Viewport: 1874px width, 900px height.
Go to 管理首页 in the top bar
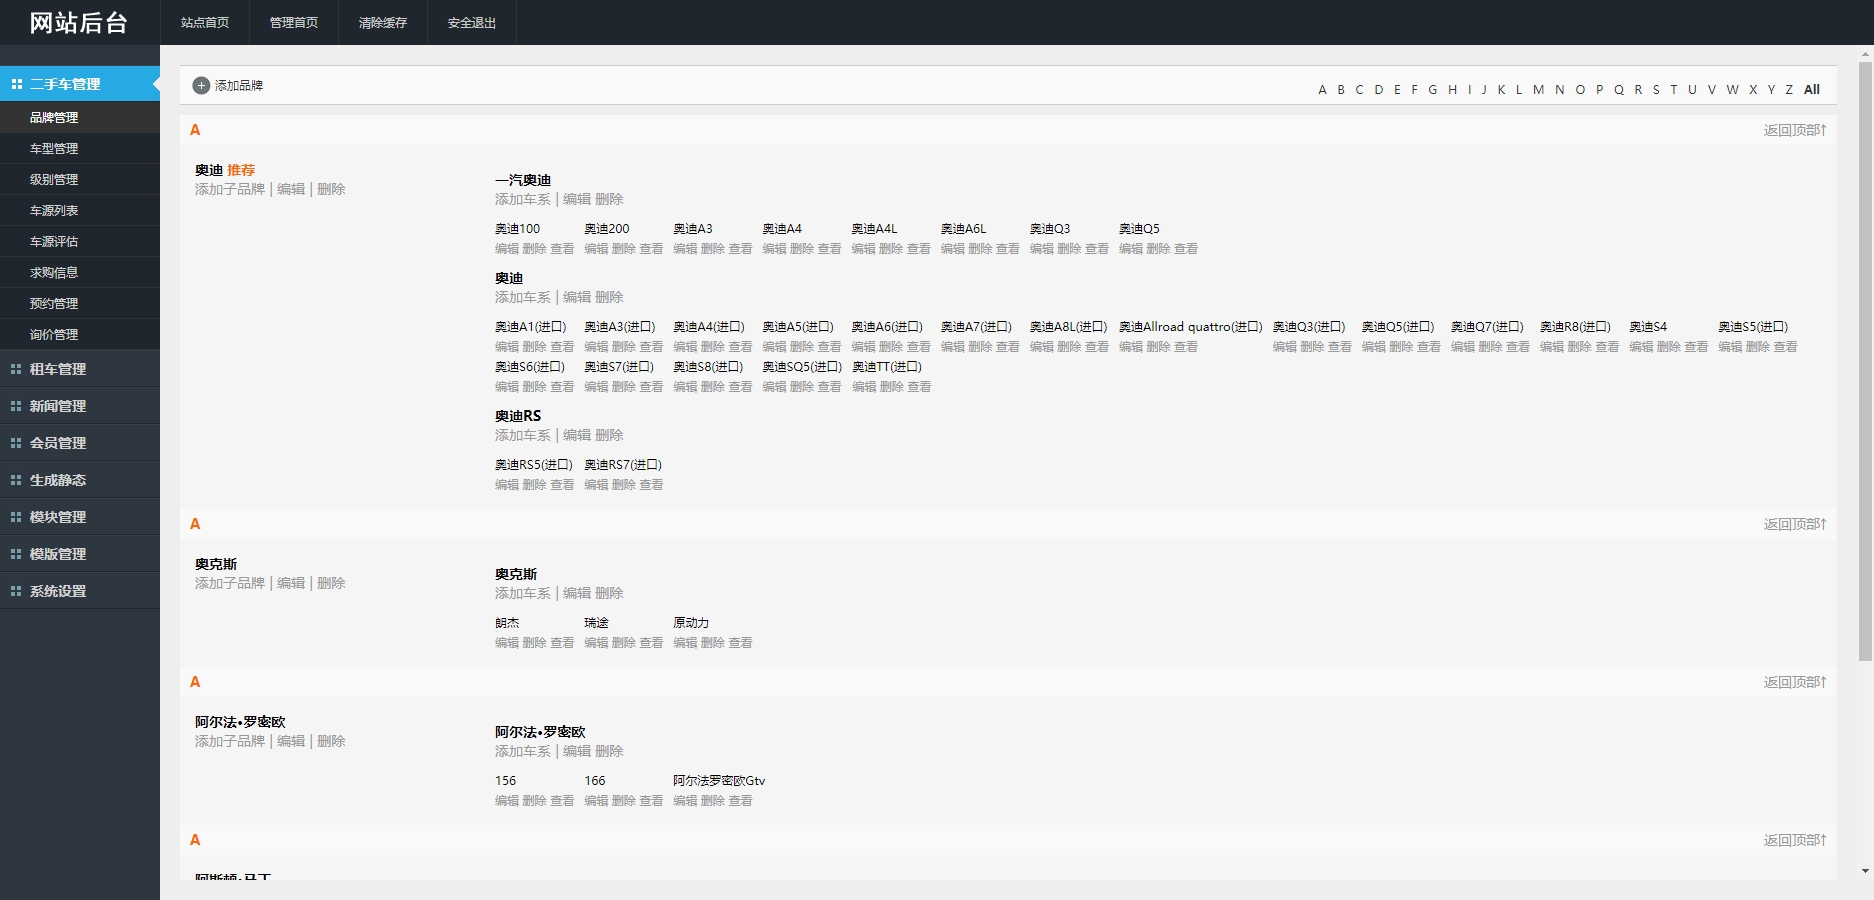294,22
